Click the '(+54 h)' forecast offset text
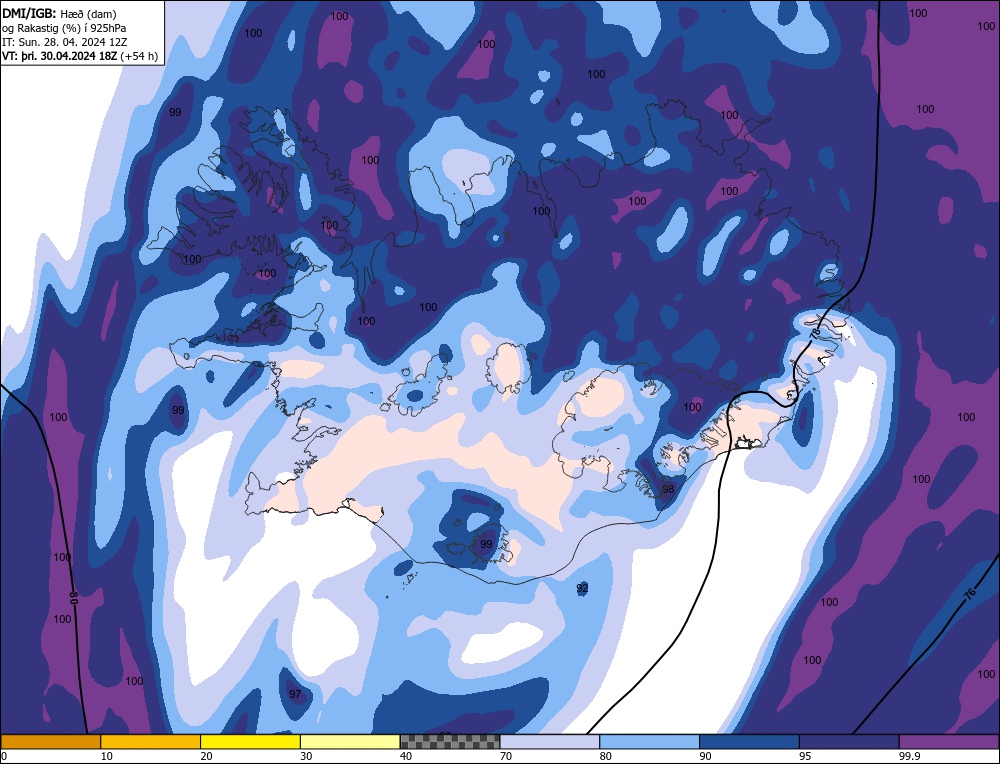The width and height of the screenshot is (1000, 764). coord(139,56)
